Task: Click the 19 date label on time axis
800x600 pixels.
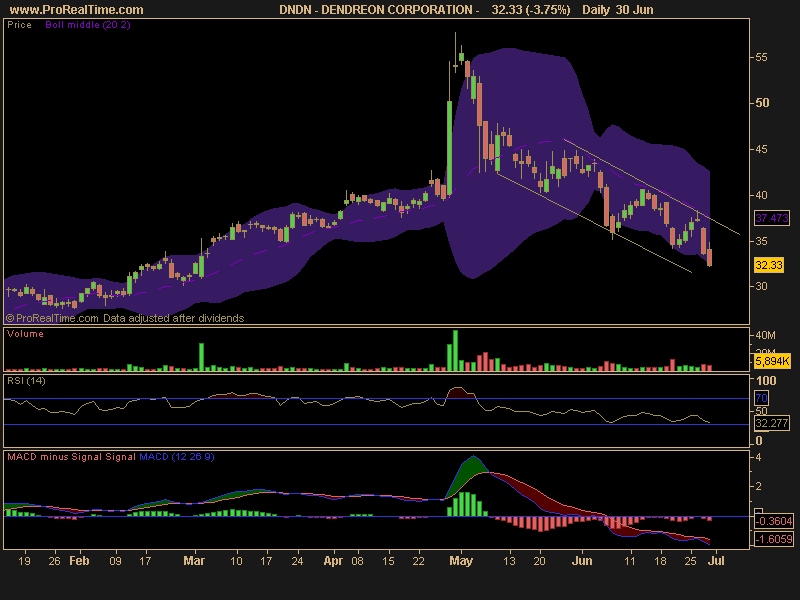Action: point(24,561)
